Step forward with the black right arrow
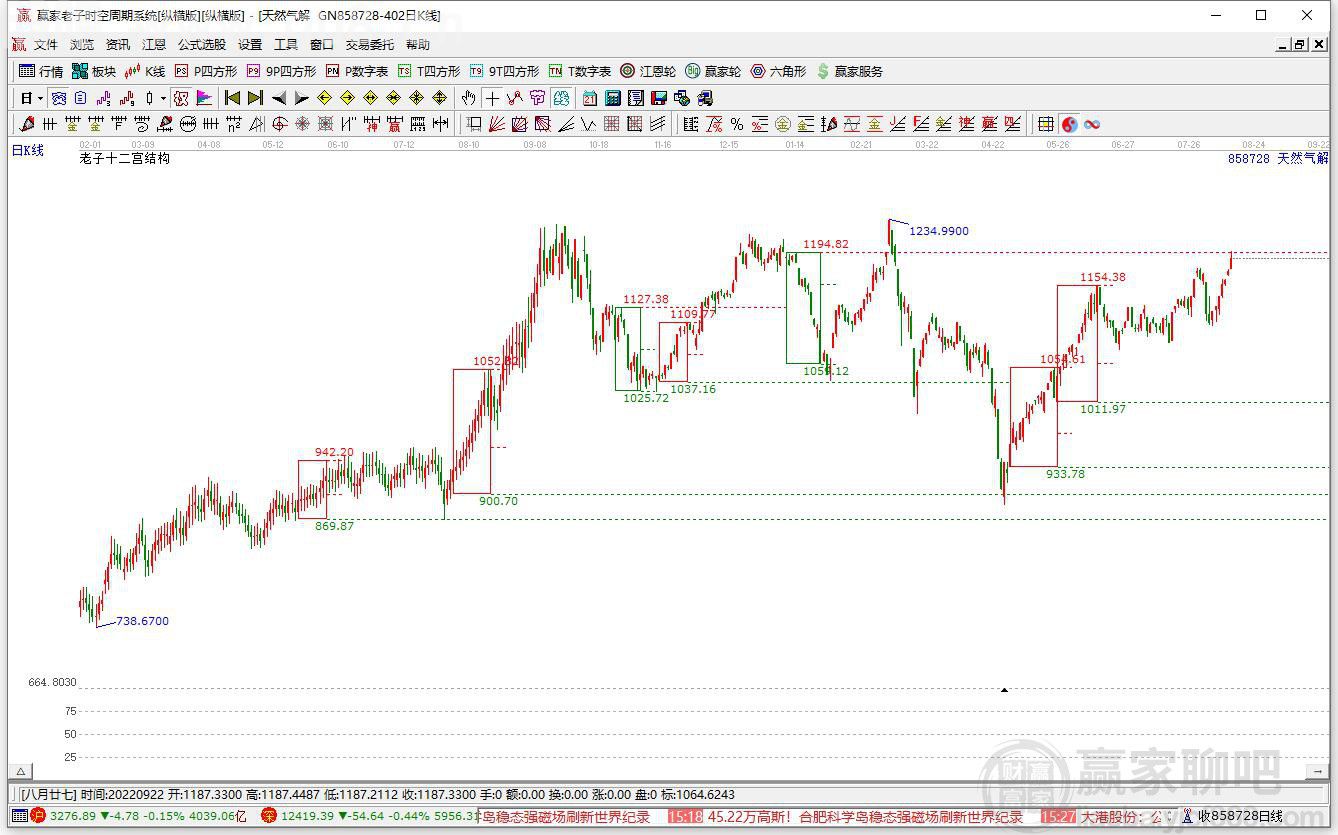 click(302, 98)
